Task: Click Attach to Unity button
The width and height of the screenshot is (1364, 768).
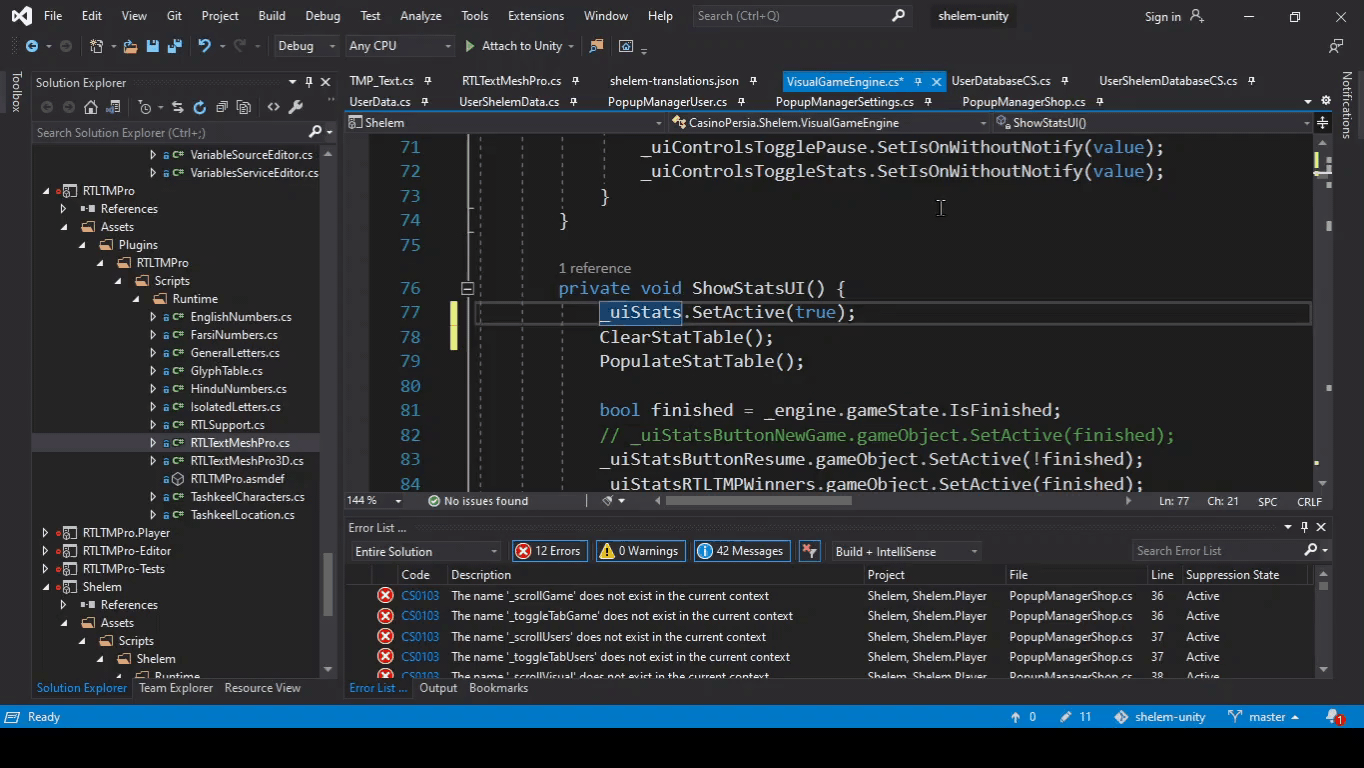Action: coord(513,46)
